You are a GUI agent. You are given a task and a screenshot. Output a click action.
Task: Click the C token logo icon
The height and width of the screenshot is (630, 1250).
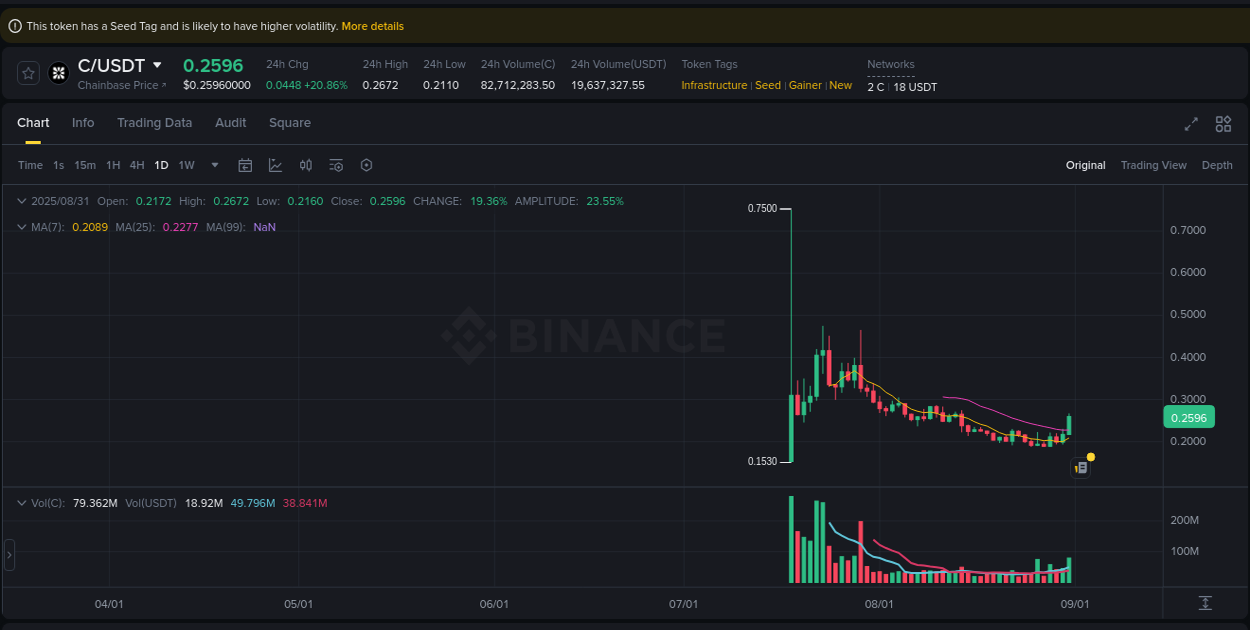pyautogui.click(x=58, y=72)
